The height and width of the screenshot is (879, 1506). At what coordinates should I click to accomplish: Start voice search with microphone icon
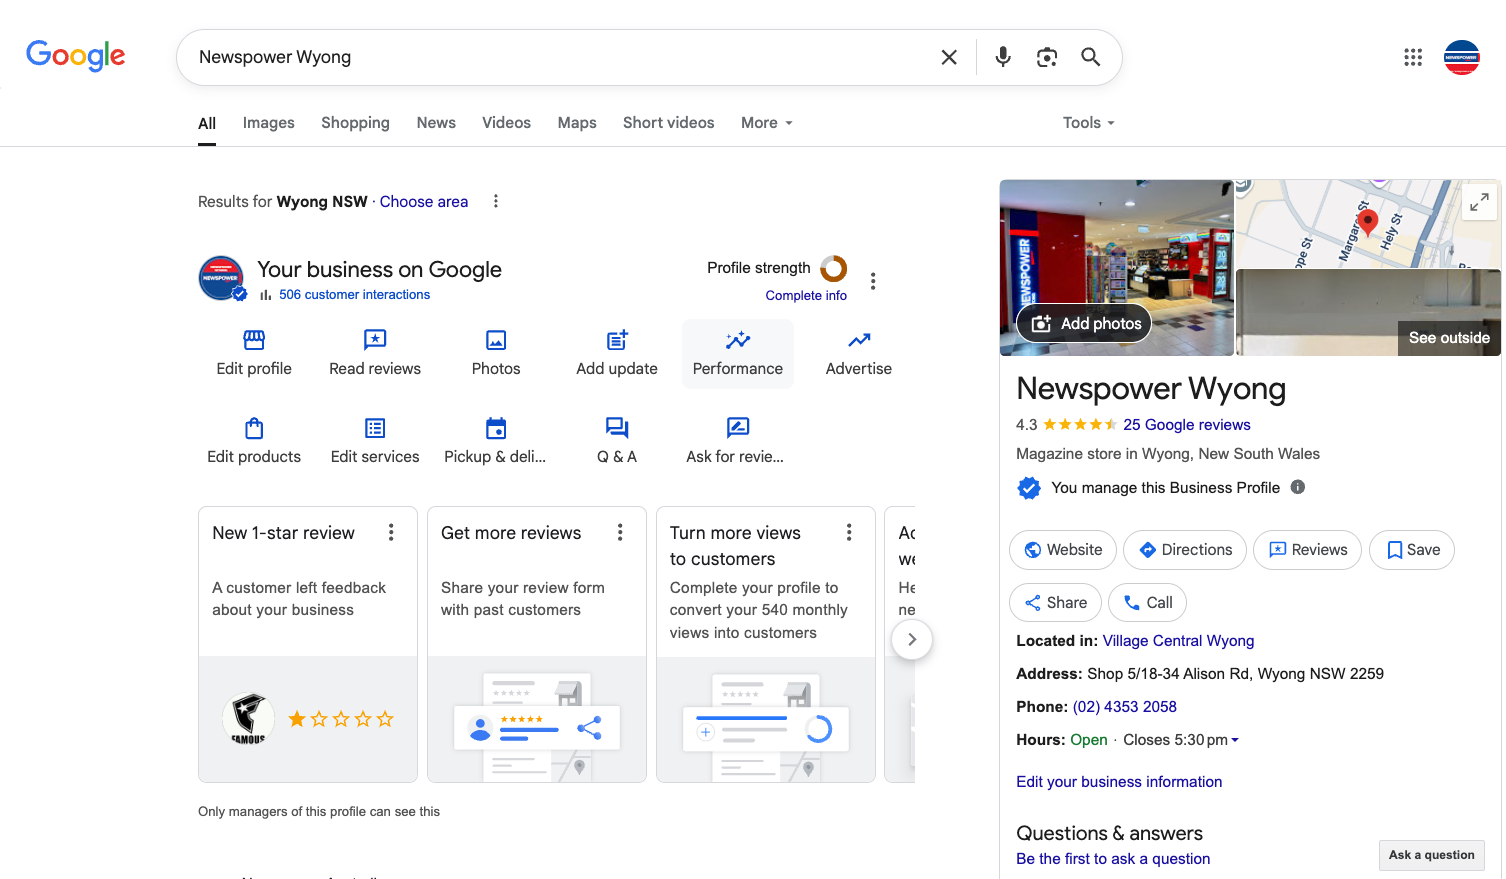(1003, 57)
